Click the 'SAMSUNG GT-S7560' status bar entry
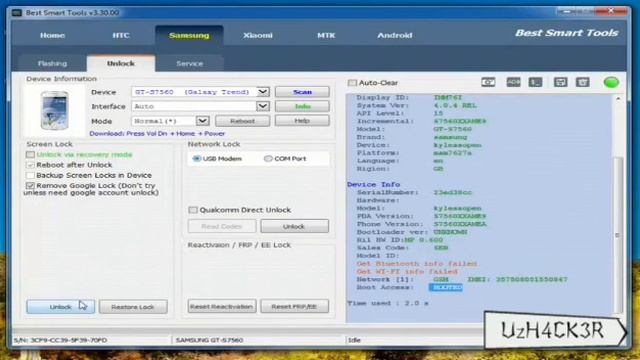 tap(209, 340)
